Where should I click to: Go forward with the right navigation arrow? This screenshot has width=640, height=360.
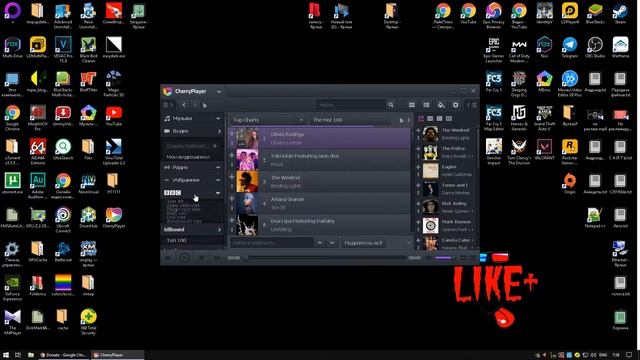tap(194, 105)
